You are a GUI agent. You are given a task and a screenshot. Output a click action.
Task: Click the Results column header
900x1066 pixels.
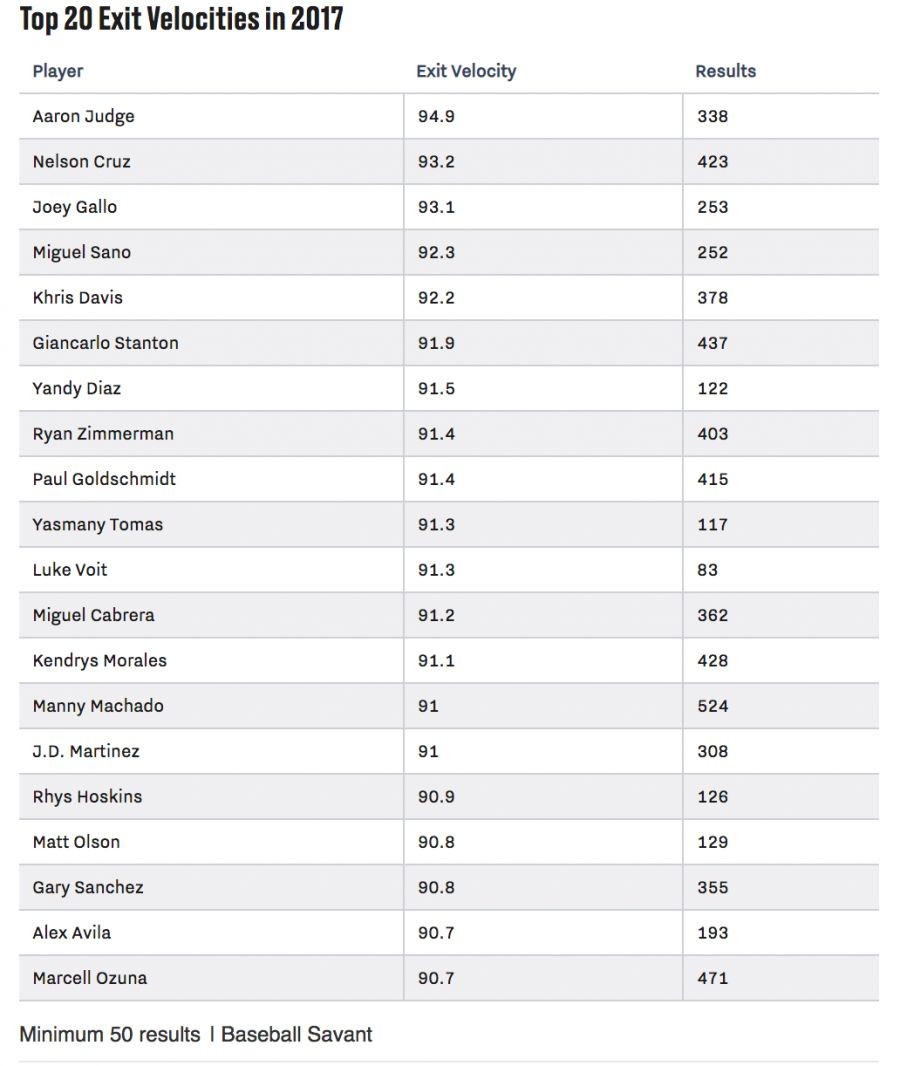pos(725,71)
